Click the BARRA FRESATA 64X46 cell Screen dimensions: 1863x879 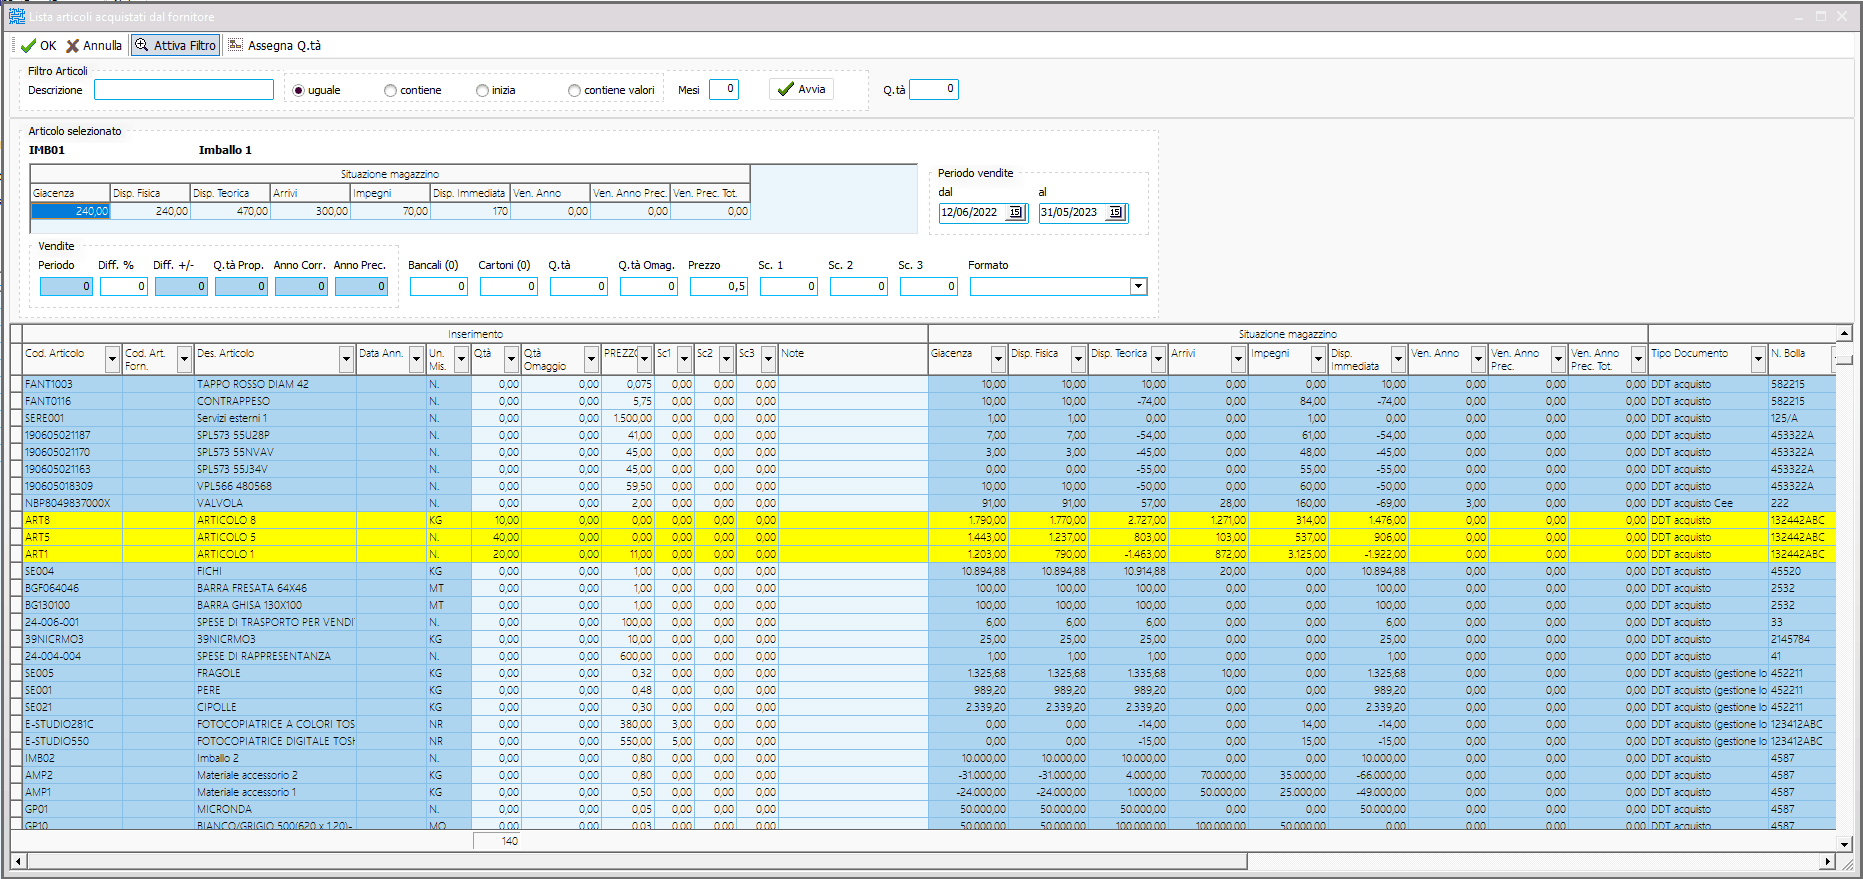tap(275, 588)
